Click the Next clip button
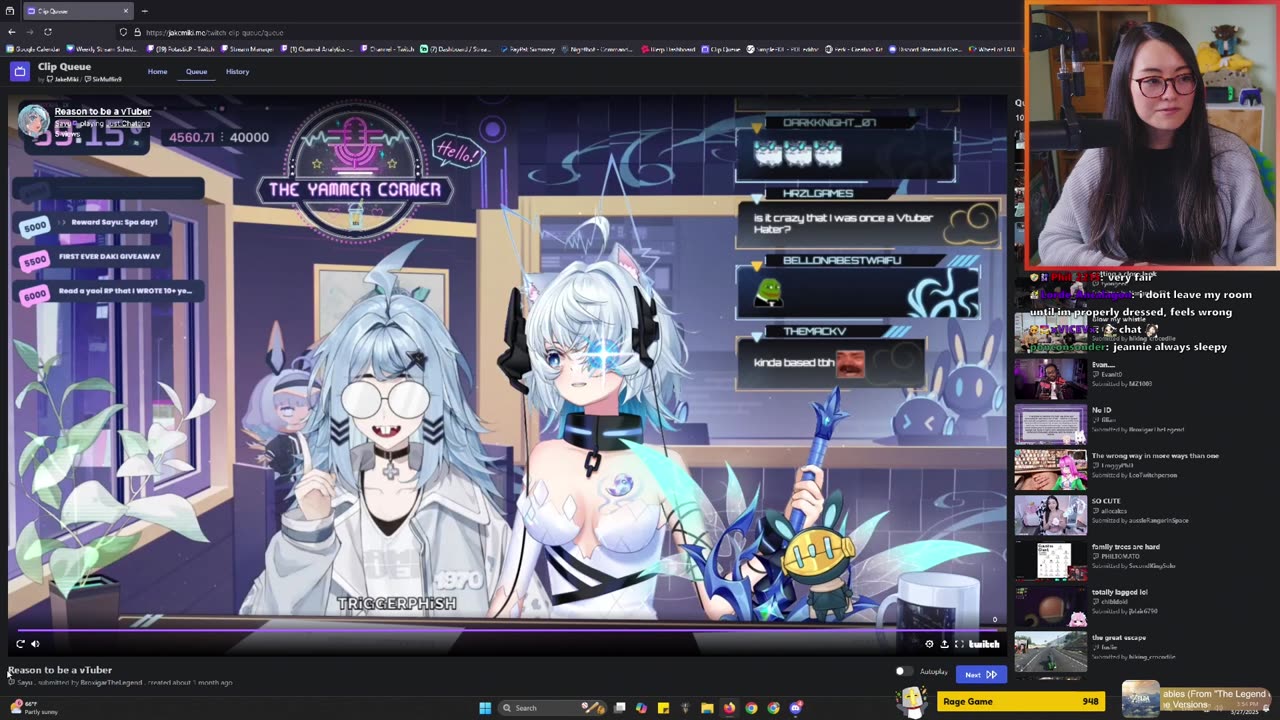The image size is (1280, 720). [981, 674]
